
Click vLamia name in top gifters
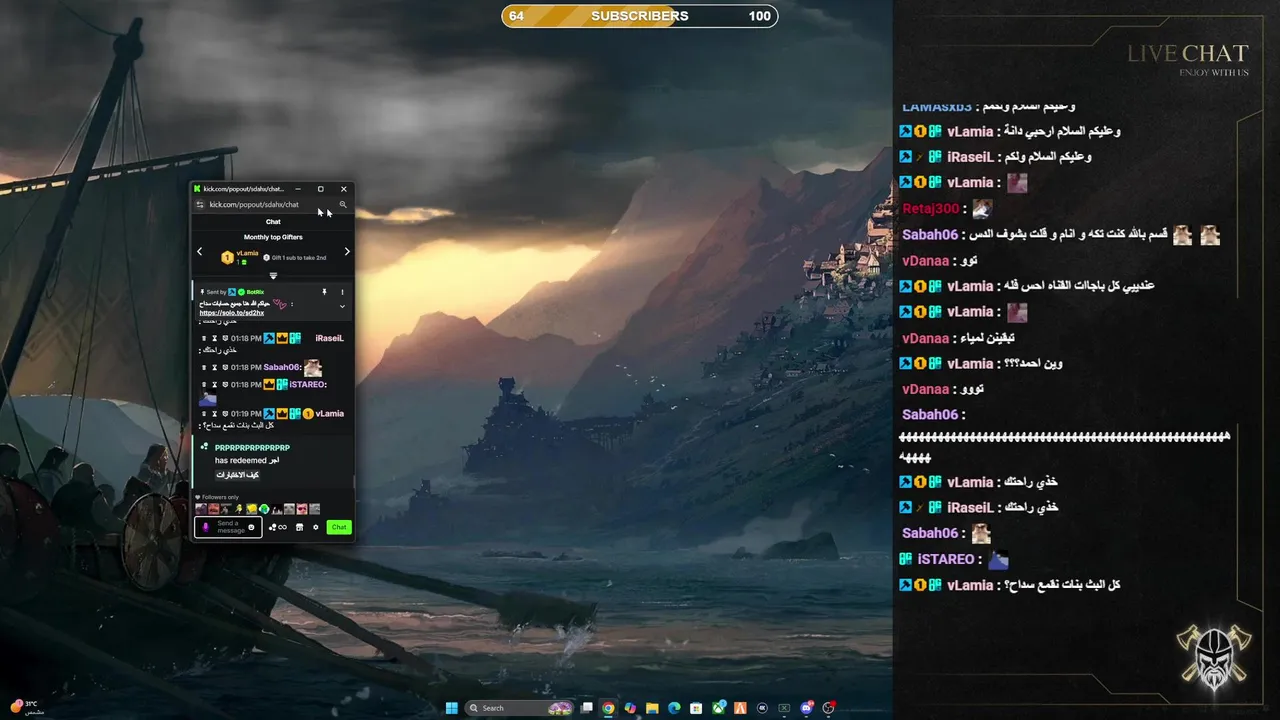247,253
